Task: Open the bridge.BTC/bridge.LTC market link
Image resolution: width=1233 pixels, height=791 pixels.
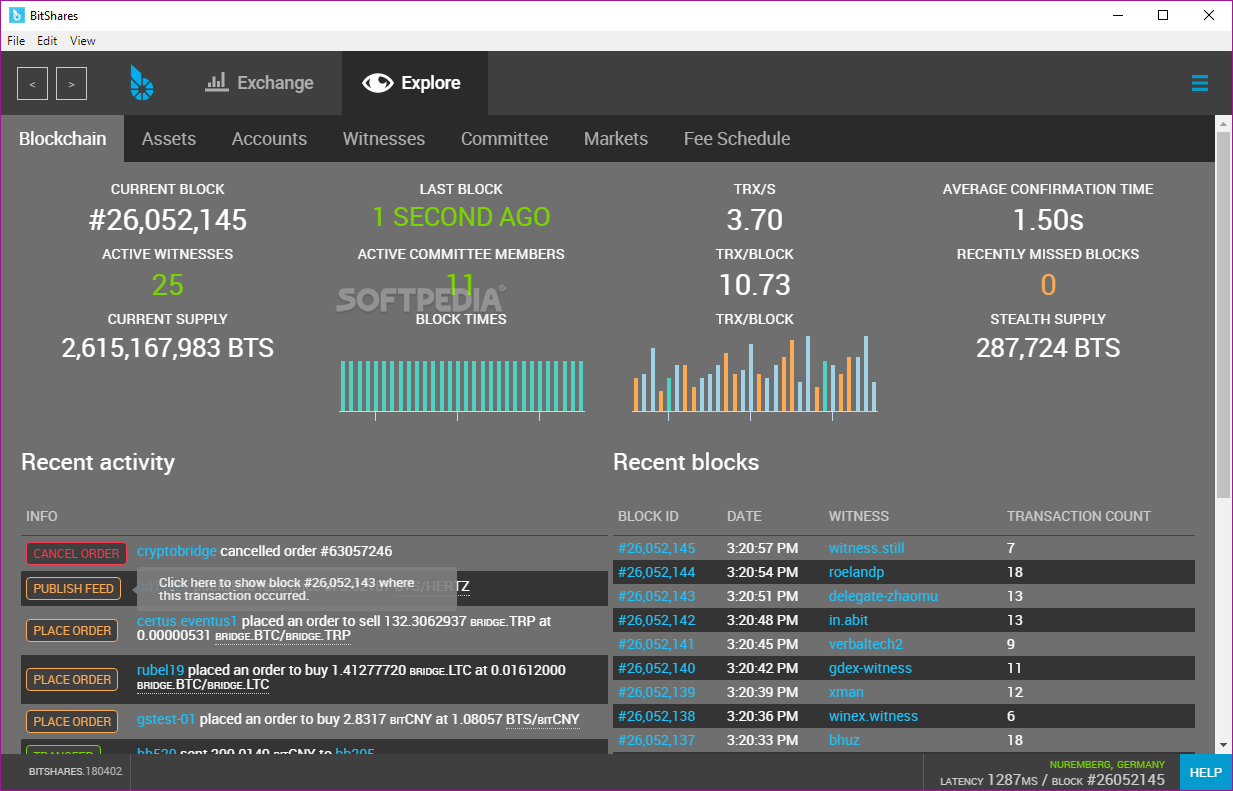Action: tap(203, 685)
